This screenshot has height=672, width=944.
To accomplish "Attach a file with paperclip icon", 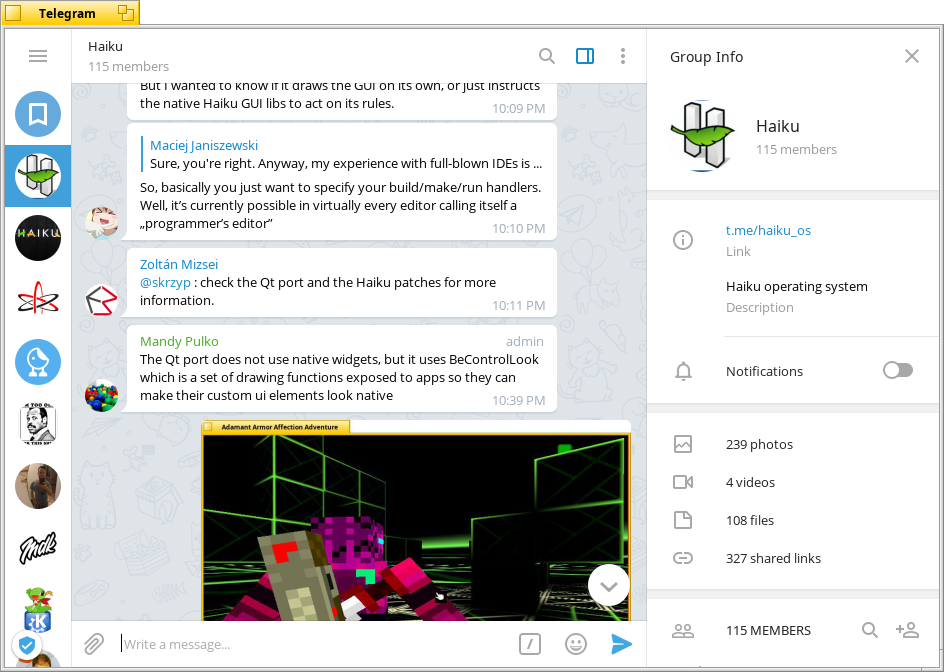I will 93,644.
